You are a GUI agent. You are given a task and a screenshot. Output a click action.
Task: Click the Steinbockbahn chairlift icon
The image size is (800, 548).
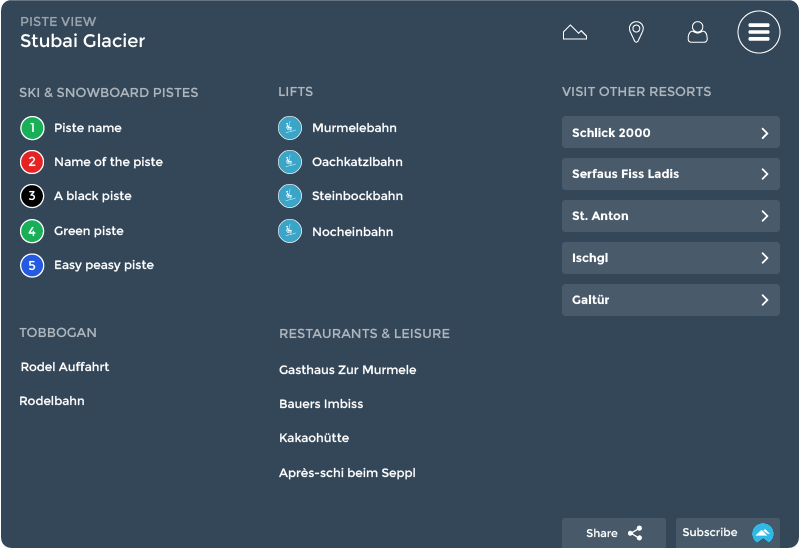point(290,196)
